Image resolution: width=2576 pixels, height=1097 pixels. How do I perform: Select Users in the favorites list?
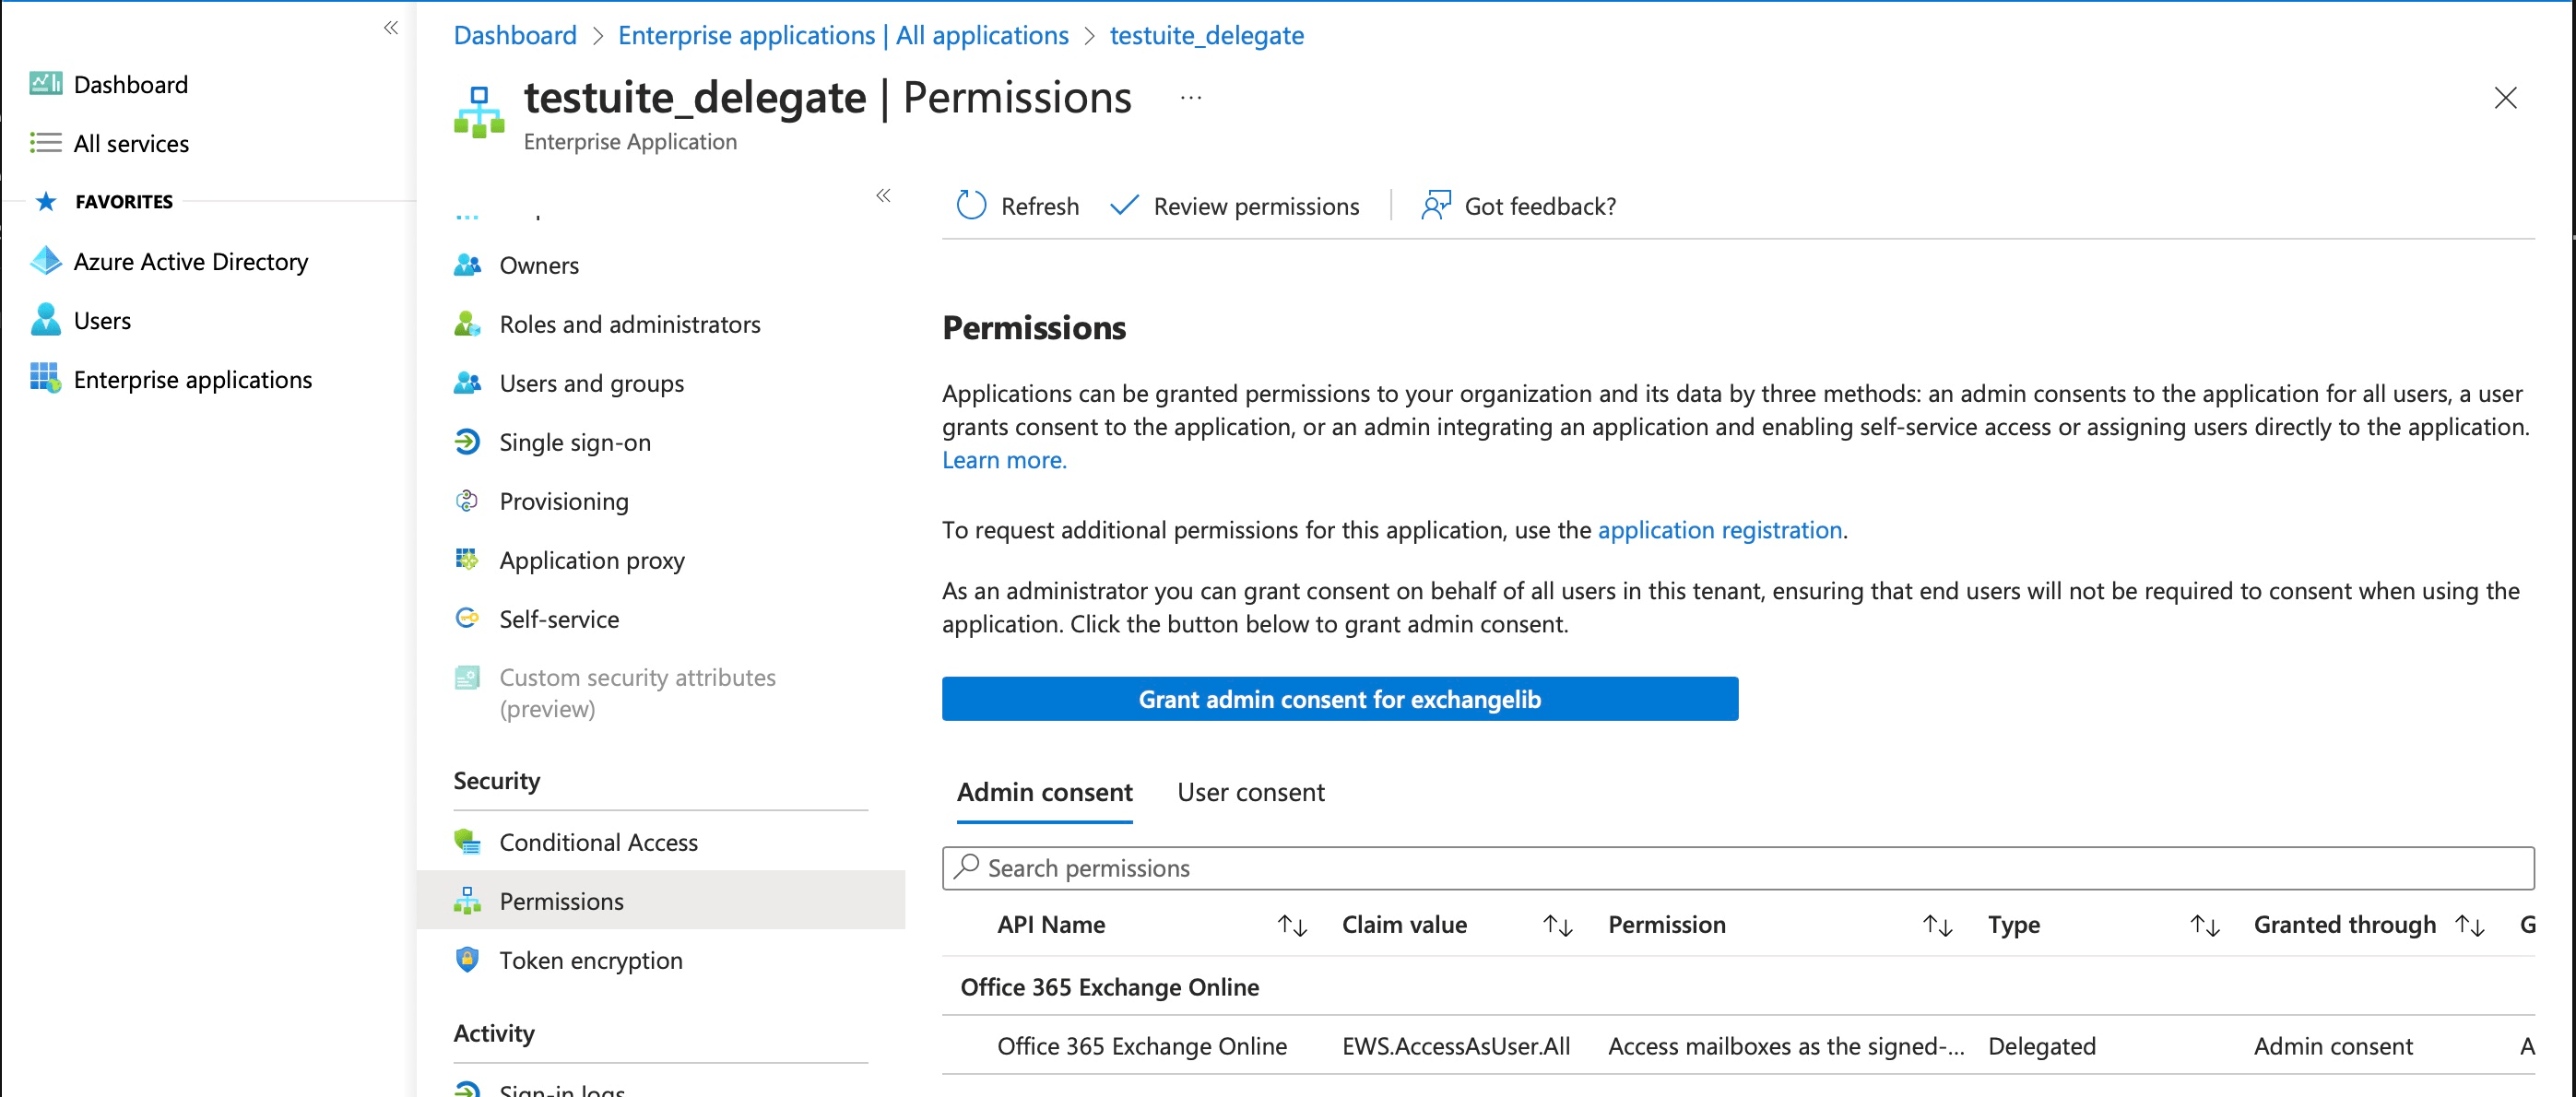(x=102, y=320)
